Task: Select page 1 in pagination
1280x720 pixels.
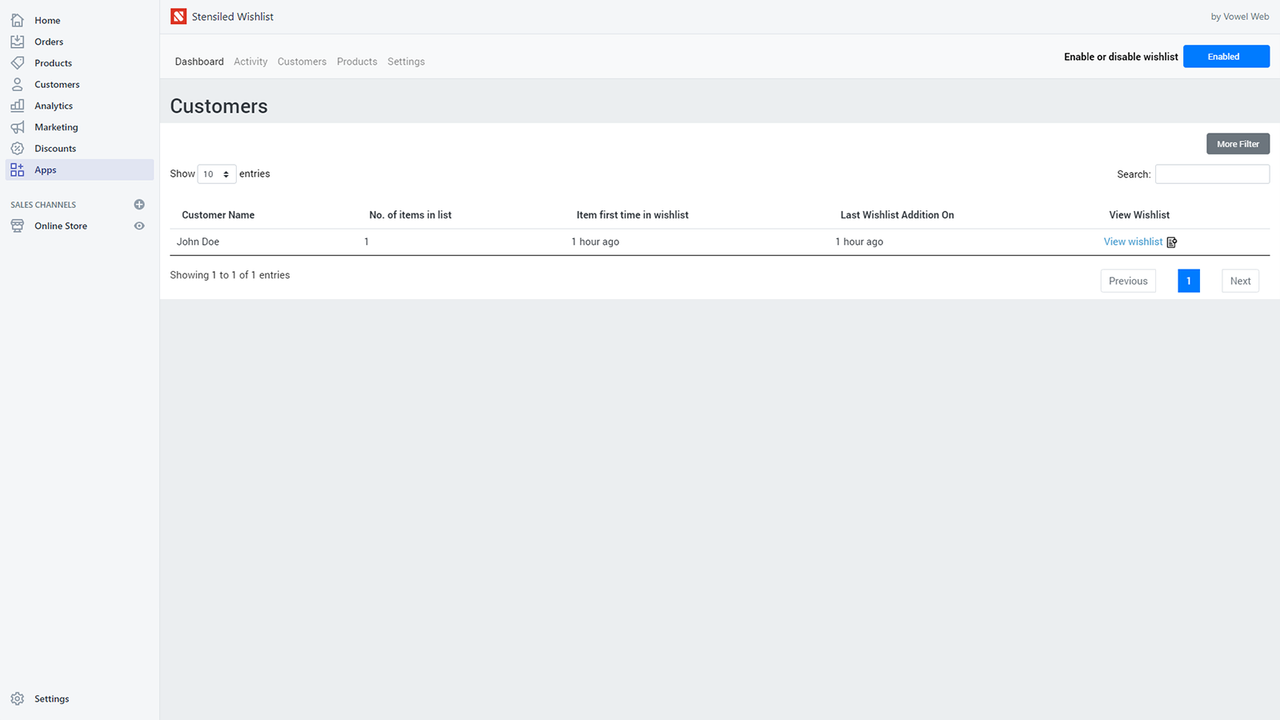Action: [1189, 281]
